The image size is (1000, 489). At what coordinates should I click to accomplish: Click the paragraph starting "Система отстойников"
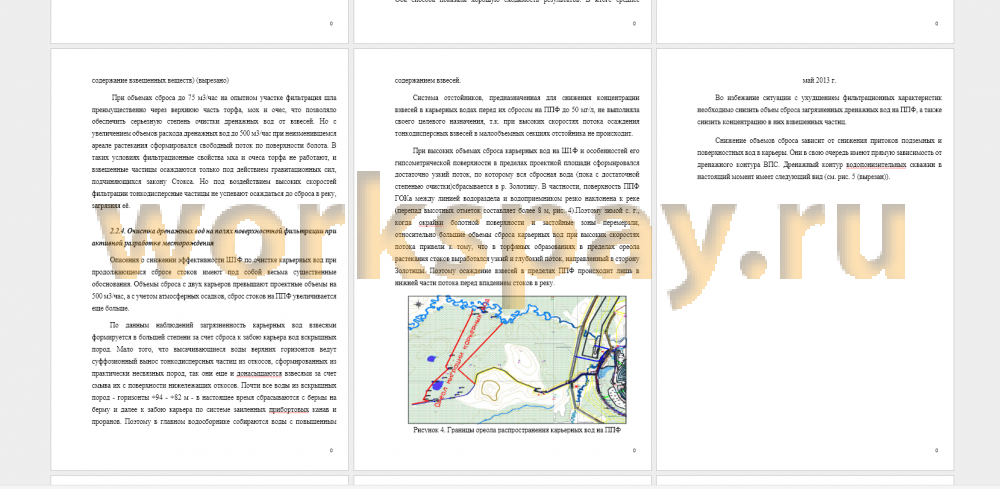(x=517, y=115)
